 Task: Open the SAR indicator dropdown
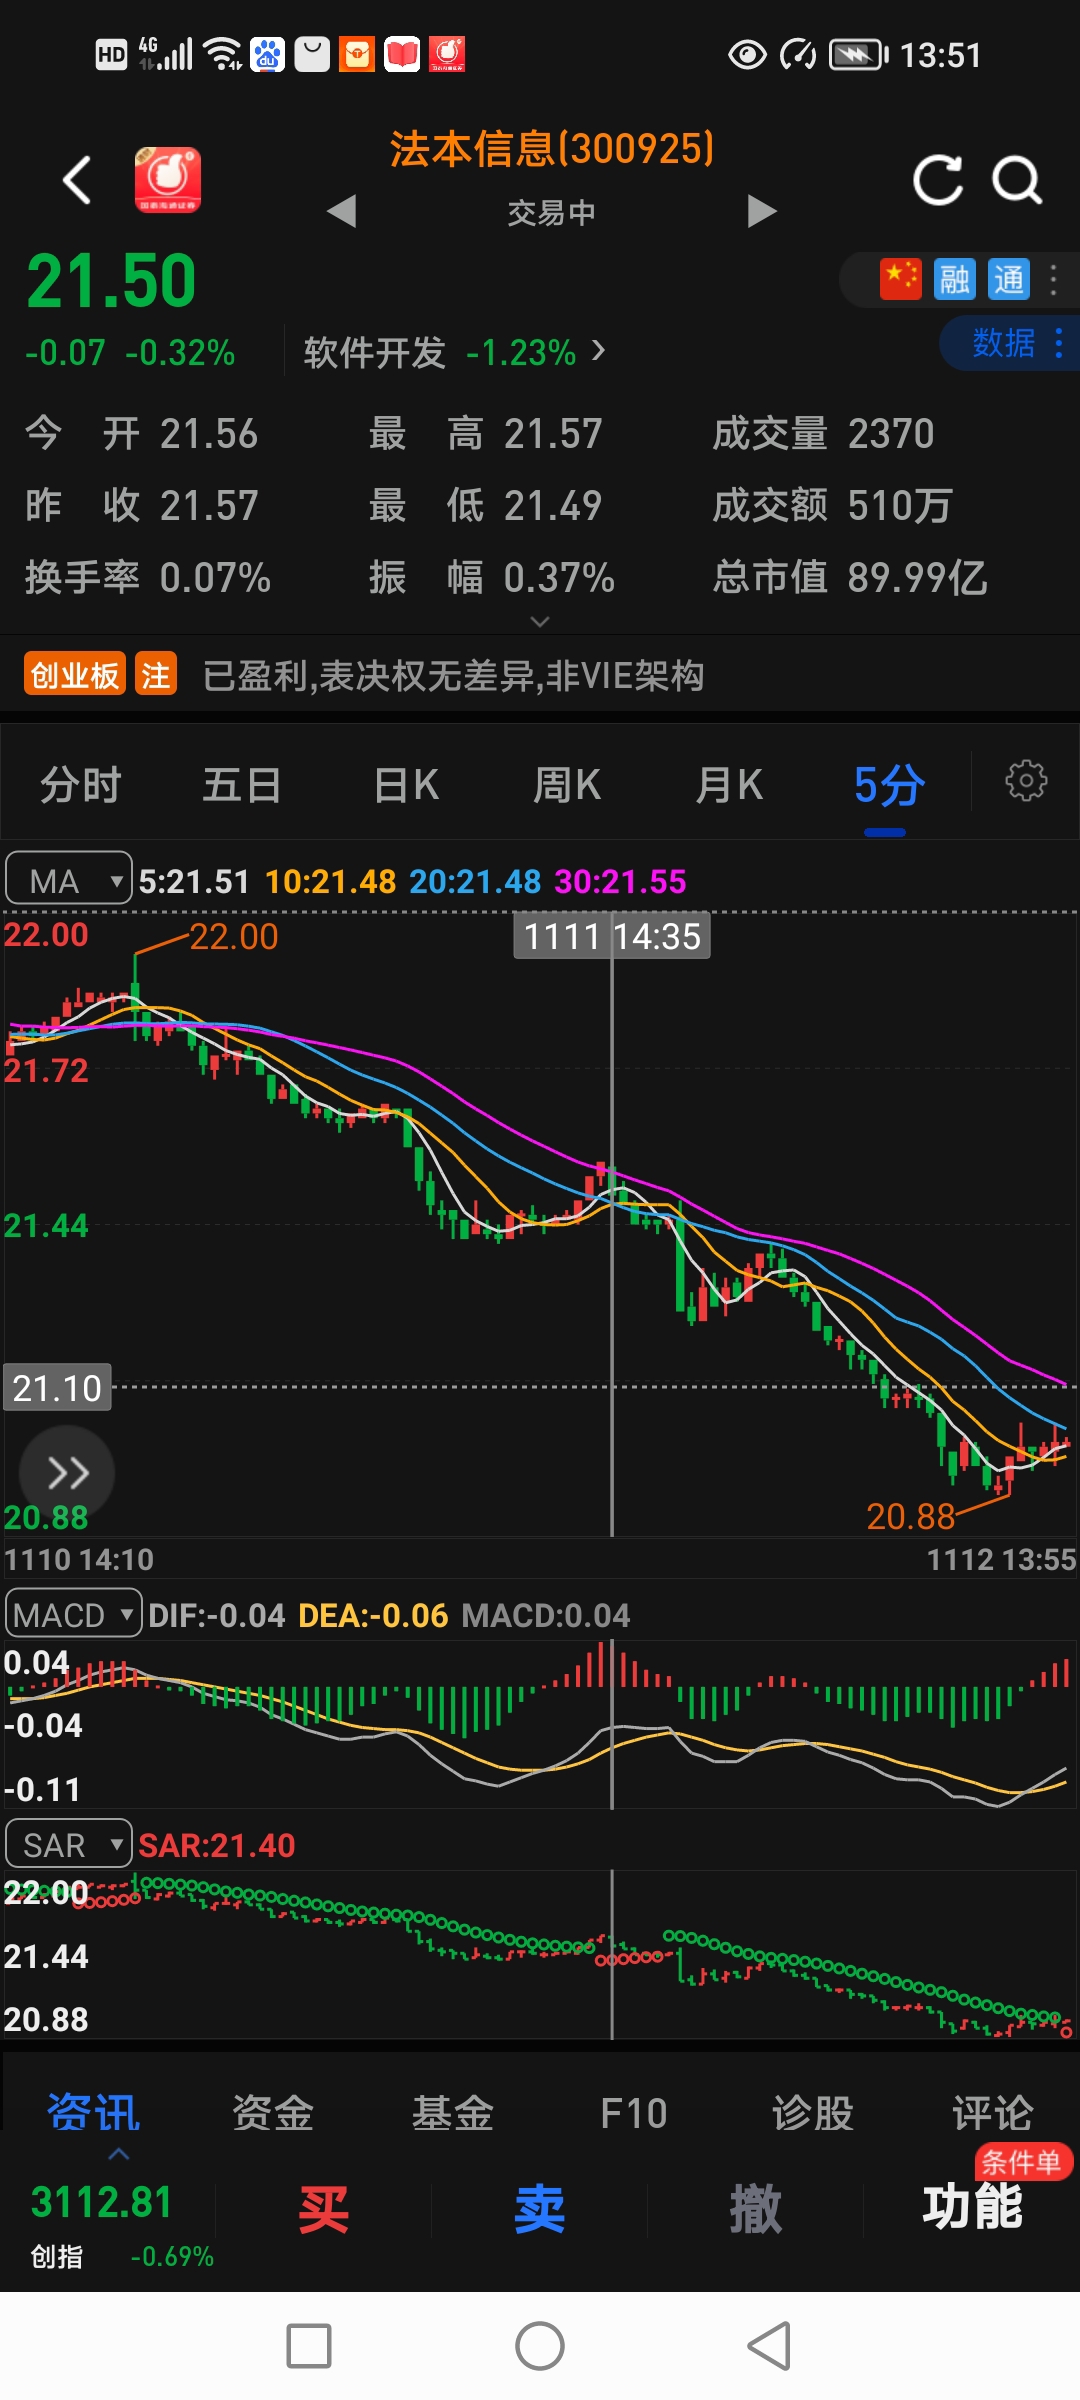tap(69, 1844)
